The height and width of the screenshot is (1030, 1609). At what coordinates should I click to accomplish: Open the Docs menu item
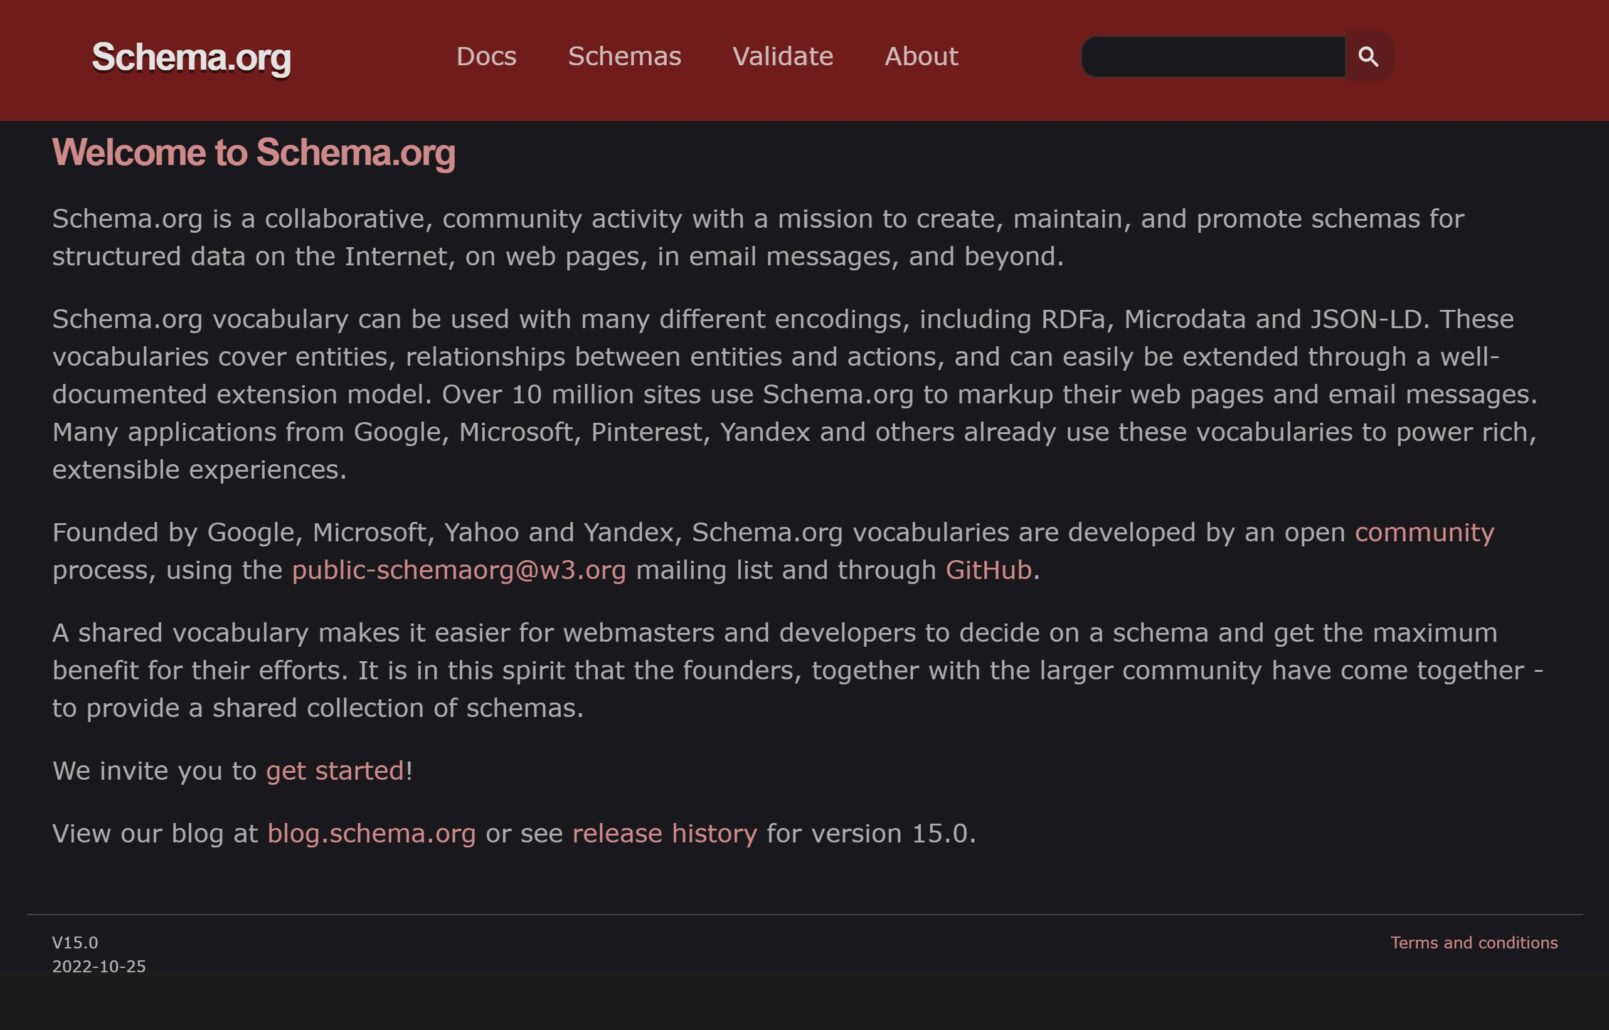click(x=486, y=56)
